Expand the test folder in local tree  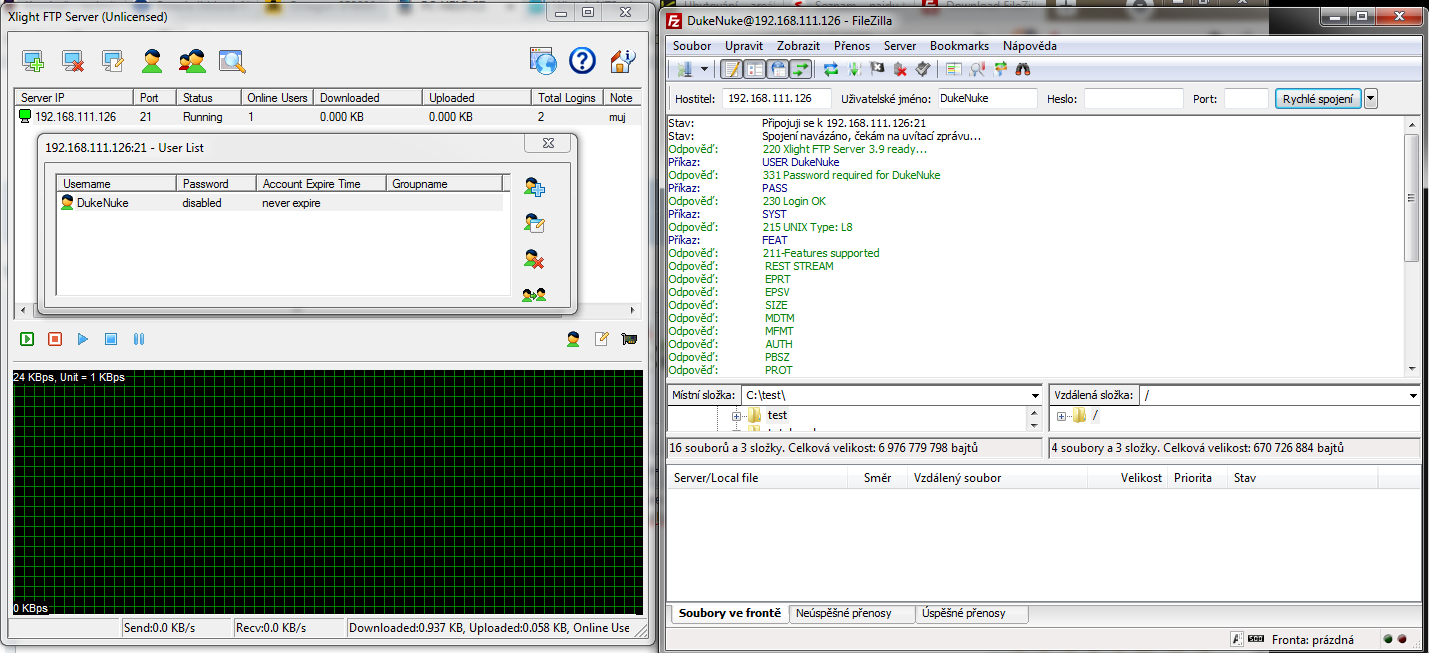(x=737, y=415)
